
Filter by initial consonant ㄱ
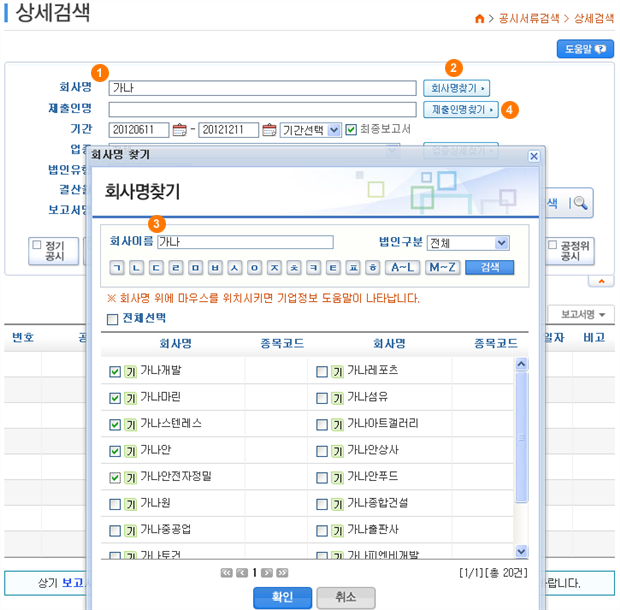click(116, 267)
